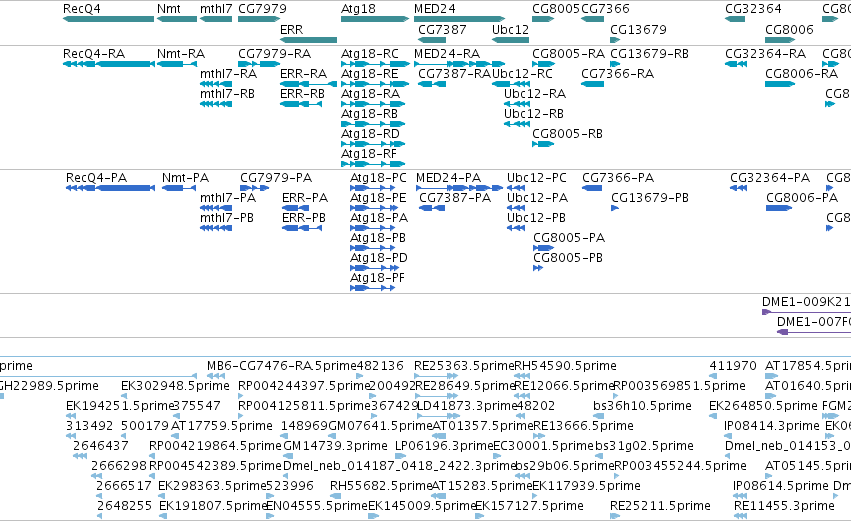The width and height of the screenshot is (851, 521).
Task: Select the CG32364-PA protein label
Action: point(770,178)
